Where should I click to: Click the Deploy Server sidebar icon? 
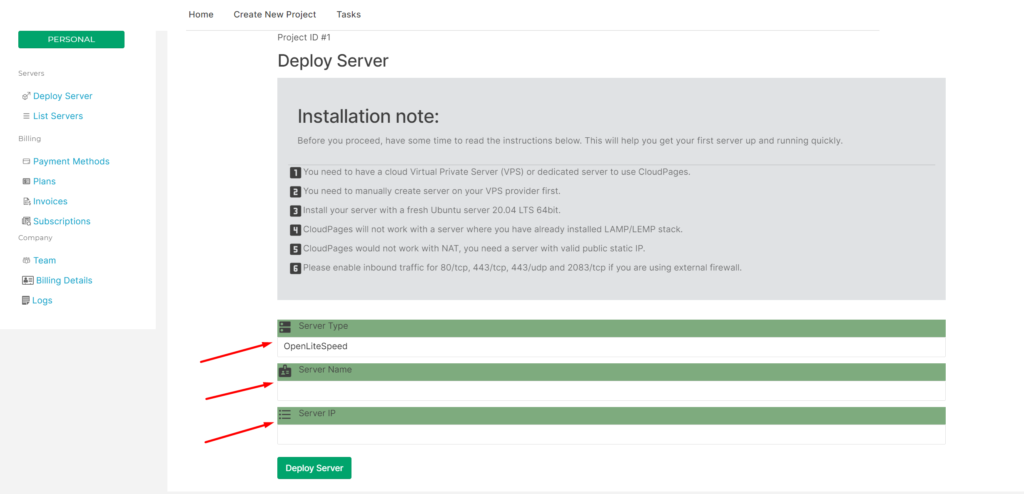26,96
